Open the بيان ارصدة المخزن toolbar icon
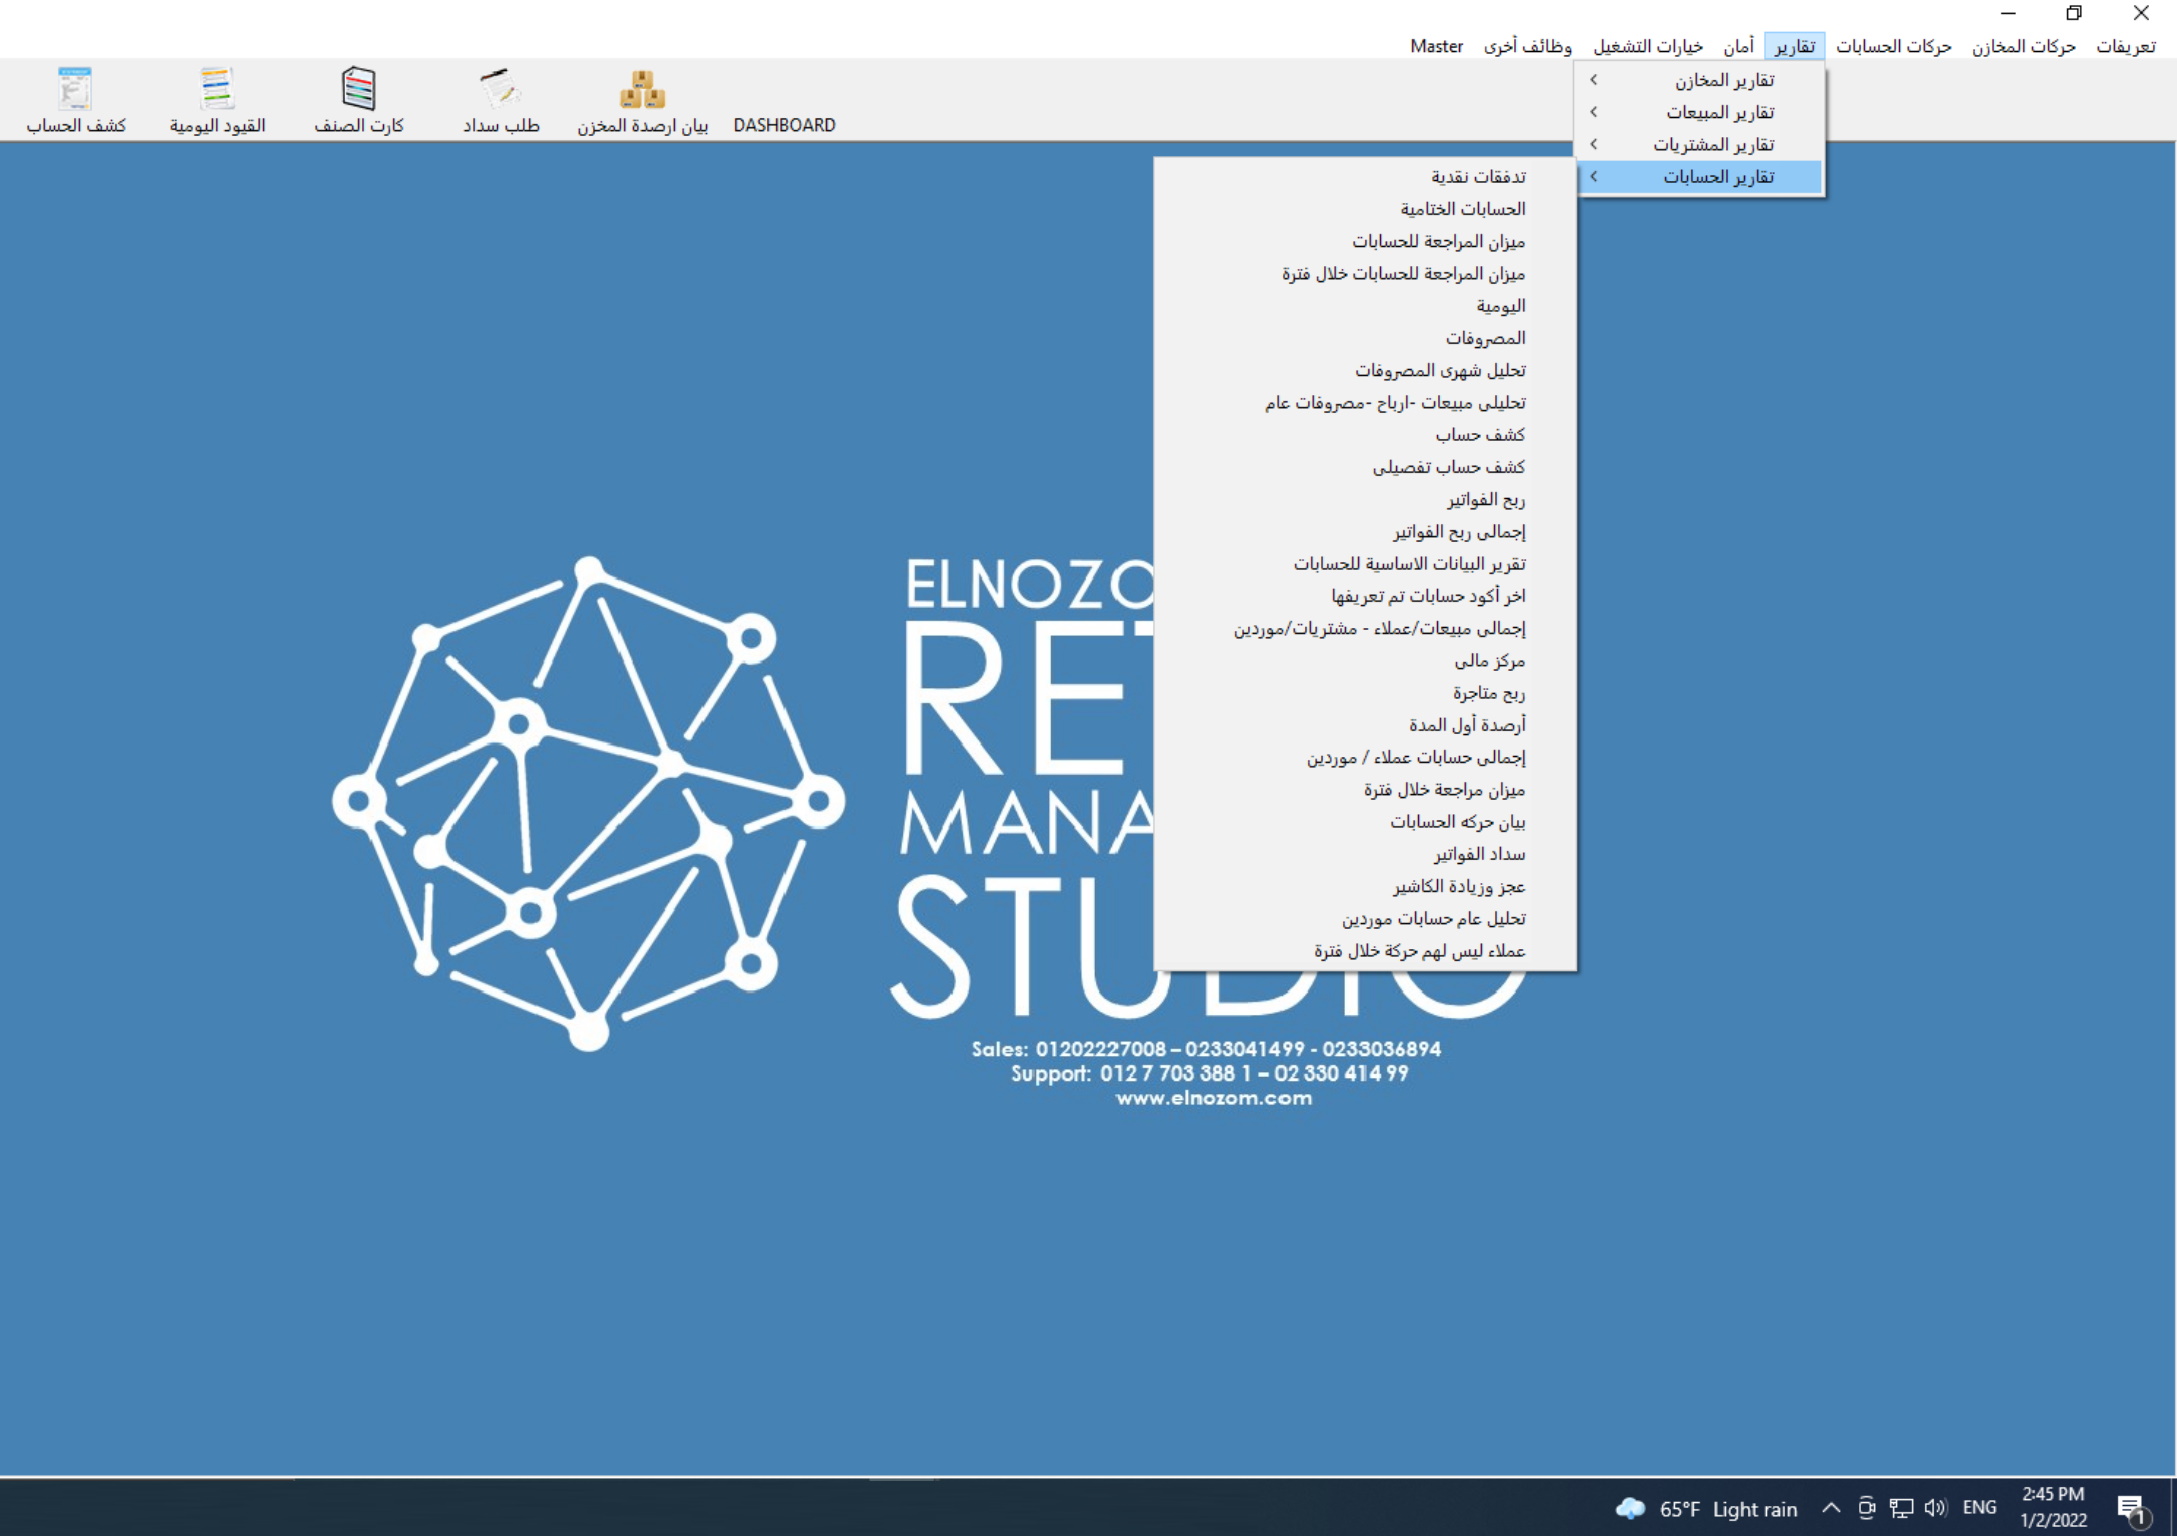 click(642, 100)
